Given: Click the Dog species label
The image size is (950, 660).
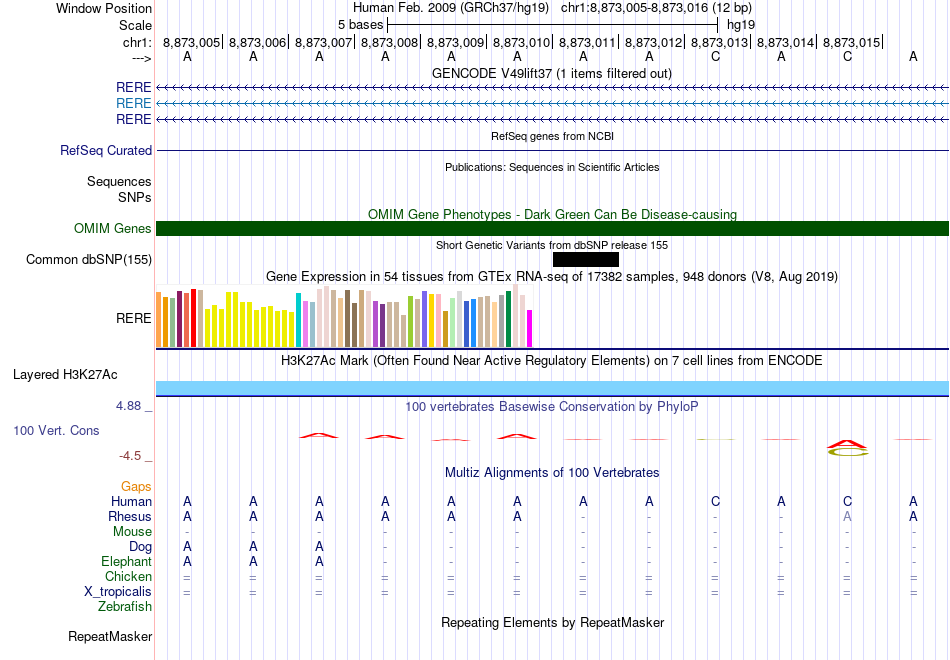Looking at the screenshot, I should (x=141, y=547).
